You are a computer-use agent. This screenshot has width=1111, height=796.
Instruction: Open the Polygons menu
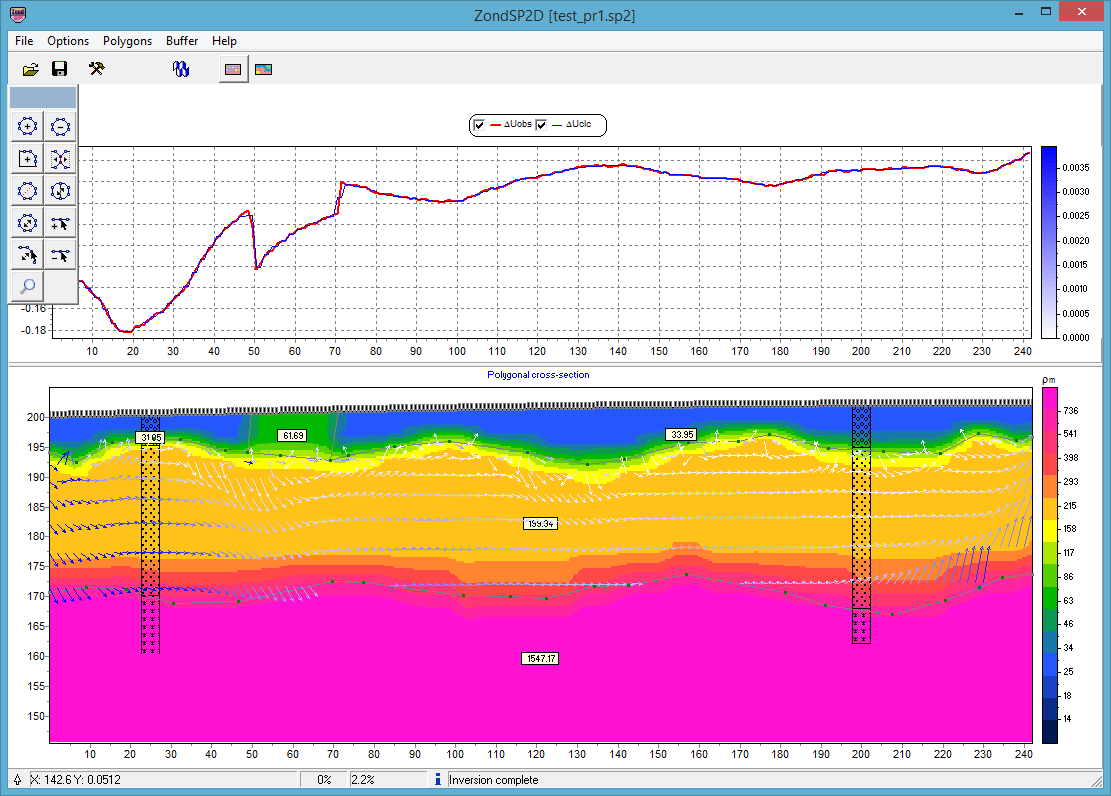(x=127, y=41)
